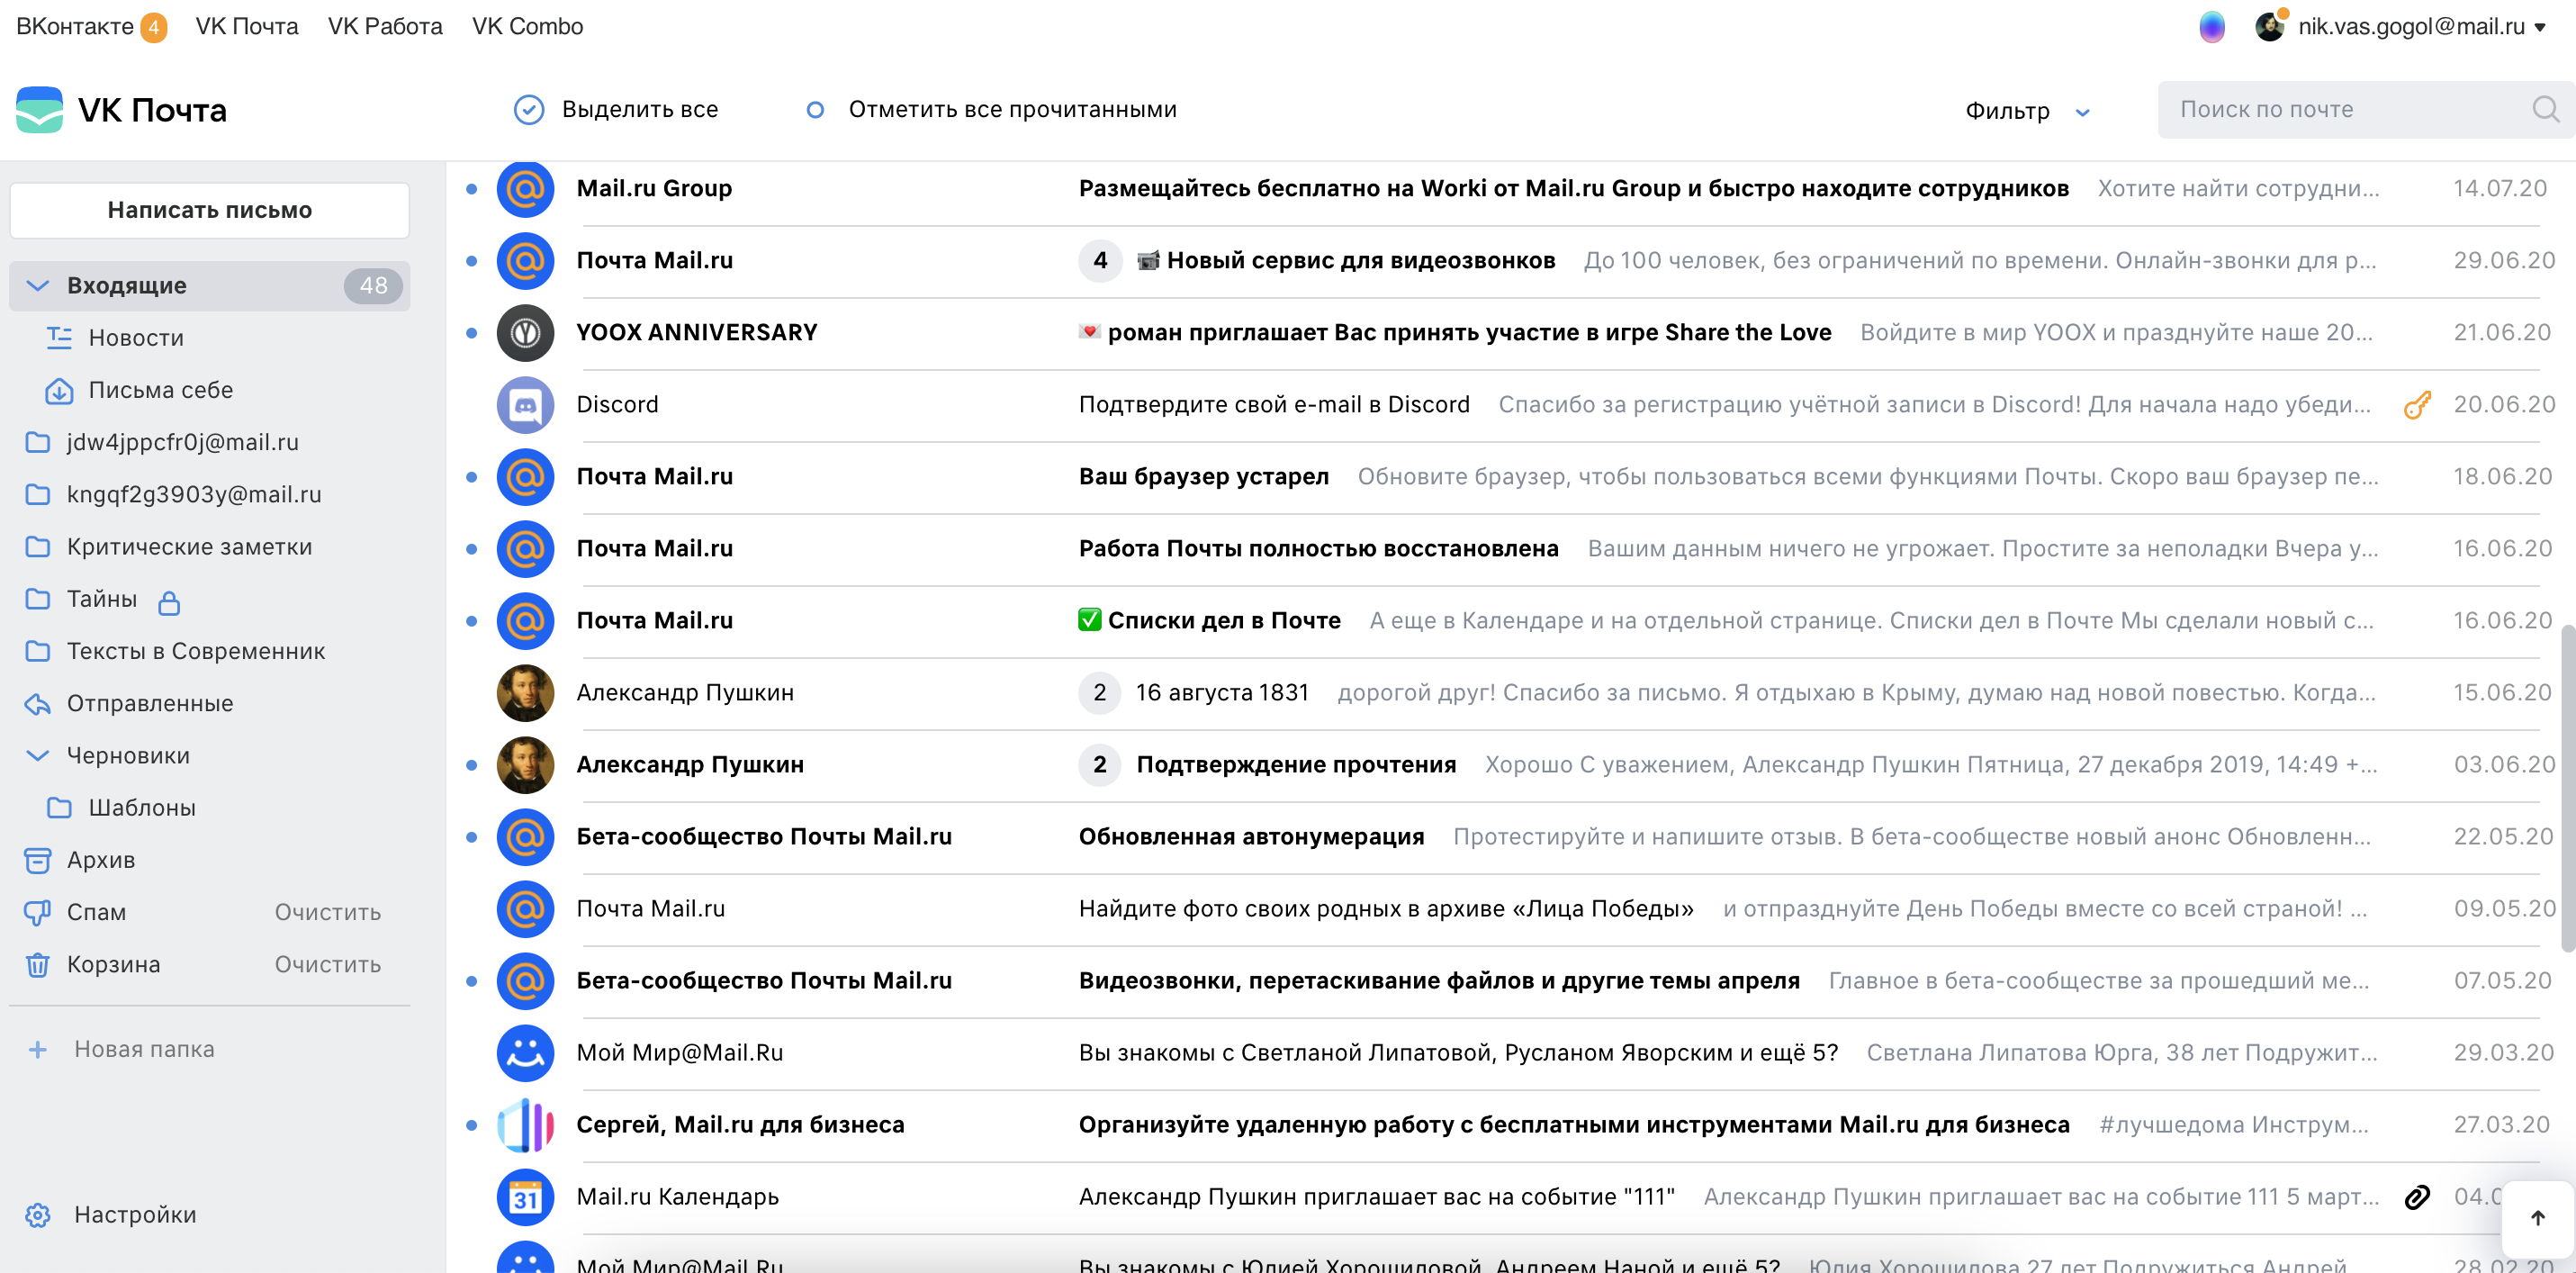Click the Критические заметки folder icon
The width and height of the screenshot is (2576, 1273).
(x=38, y=547)
